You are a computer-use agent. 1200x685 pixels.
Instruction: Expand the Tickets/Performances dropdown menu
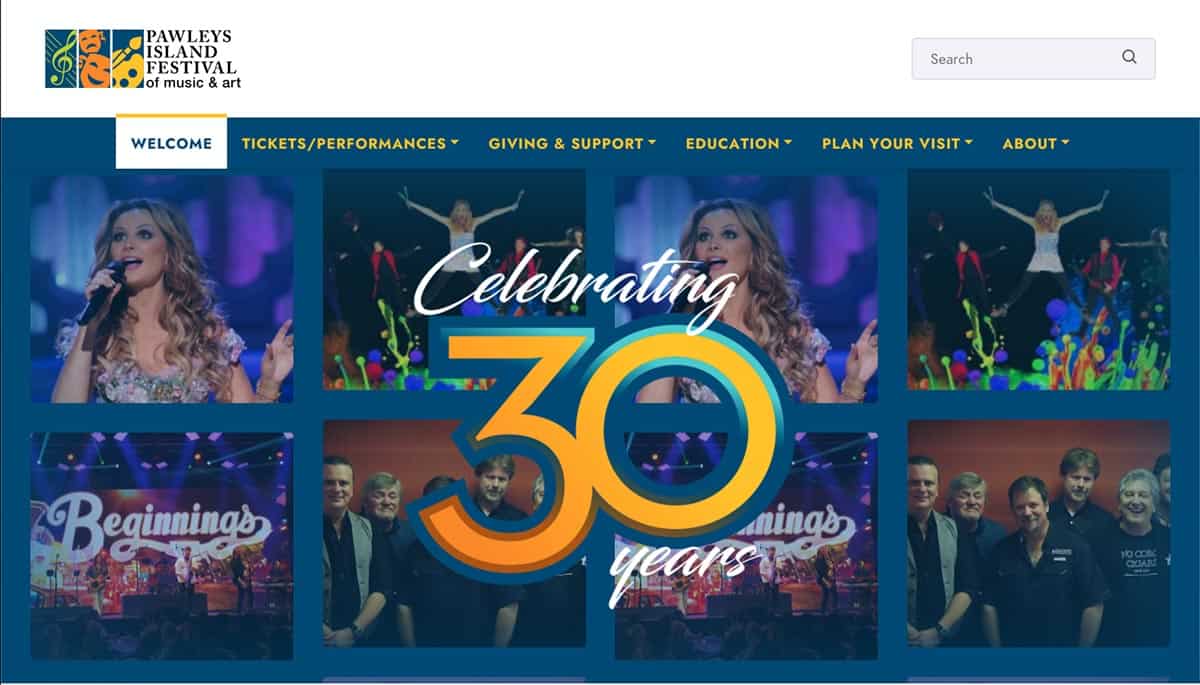point(350,143)
